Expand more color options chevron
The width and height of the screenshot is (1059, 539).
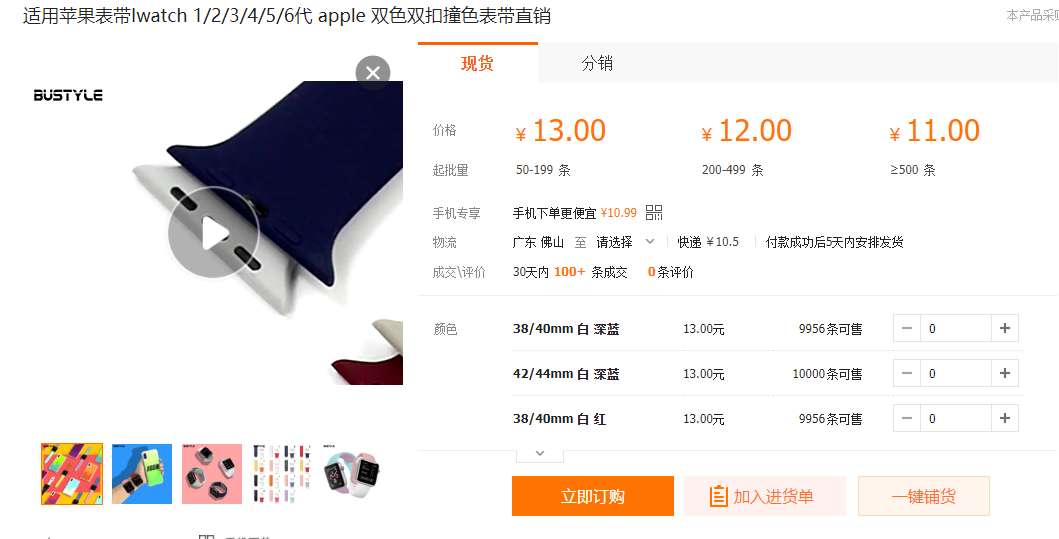point(540,454)
